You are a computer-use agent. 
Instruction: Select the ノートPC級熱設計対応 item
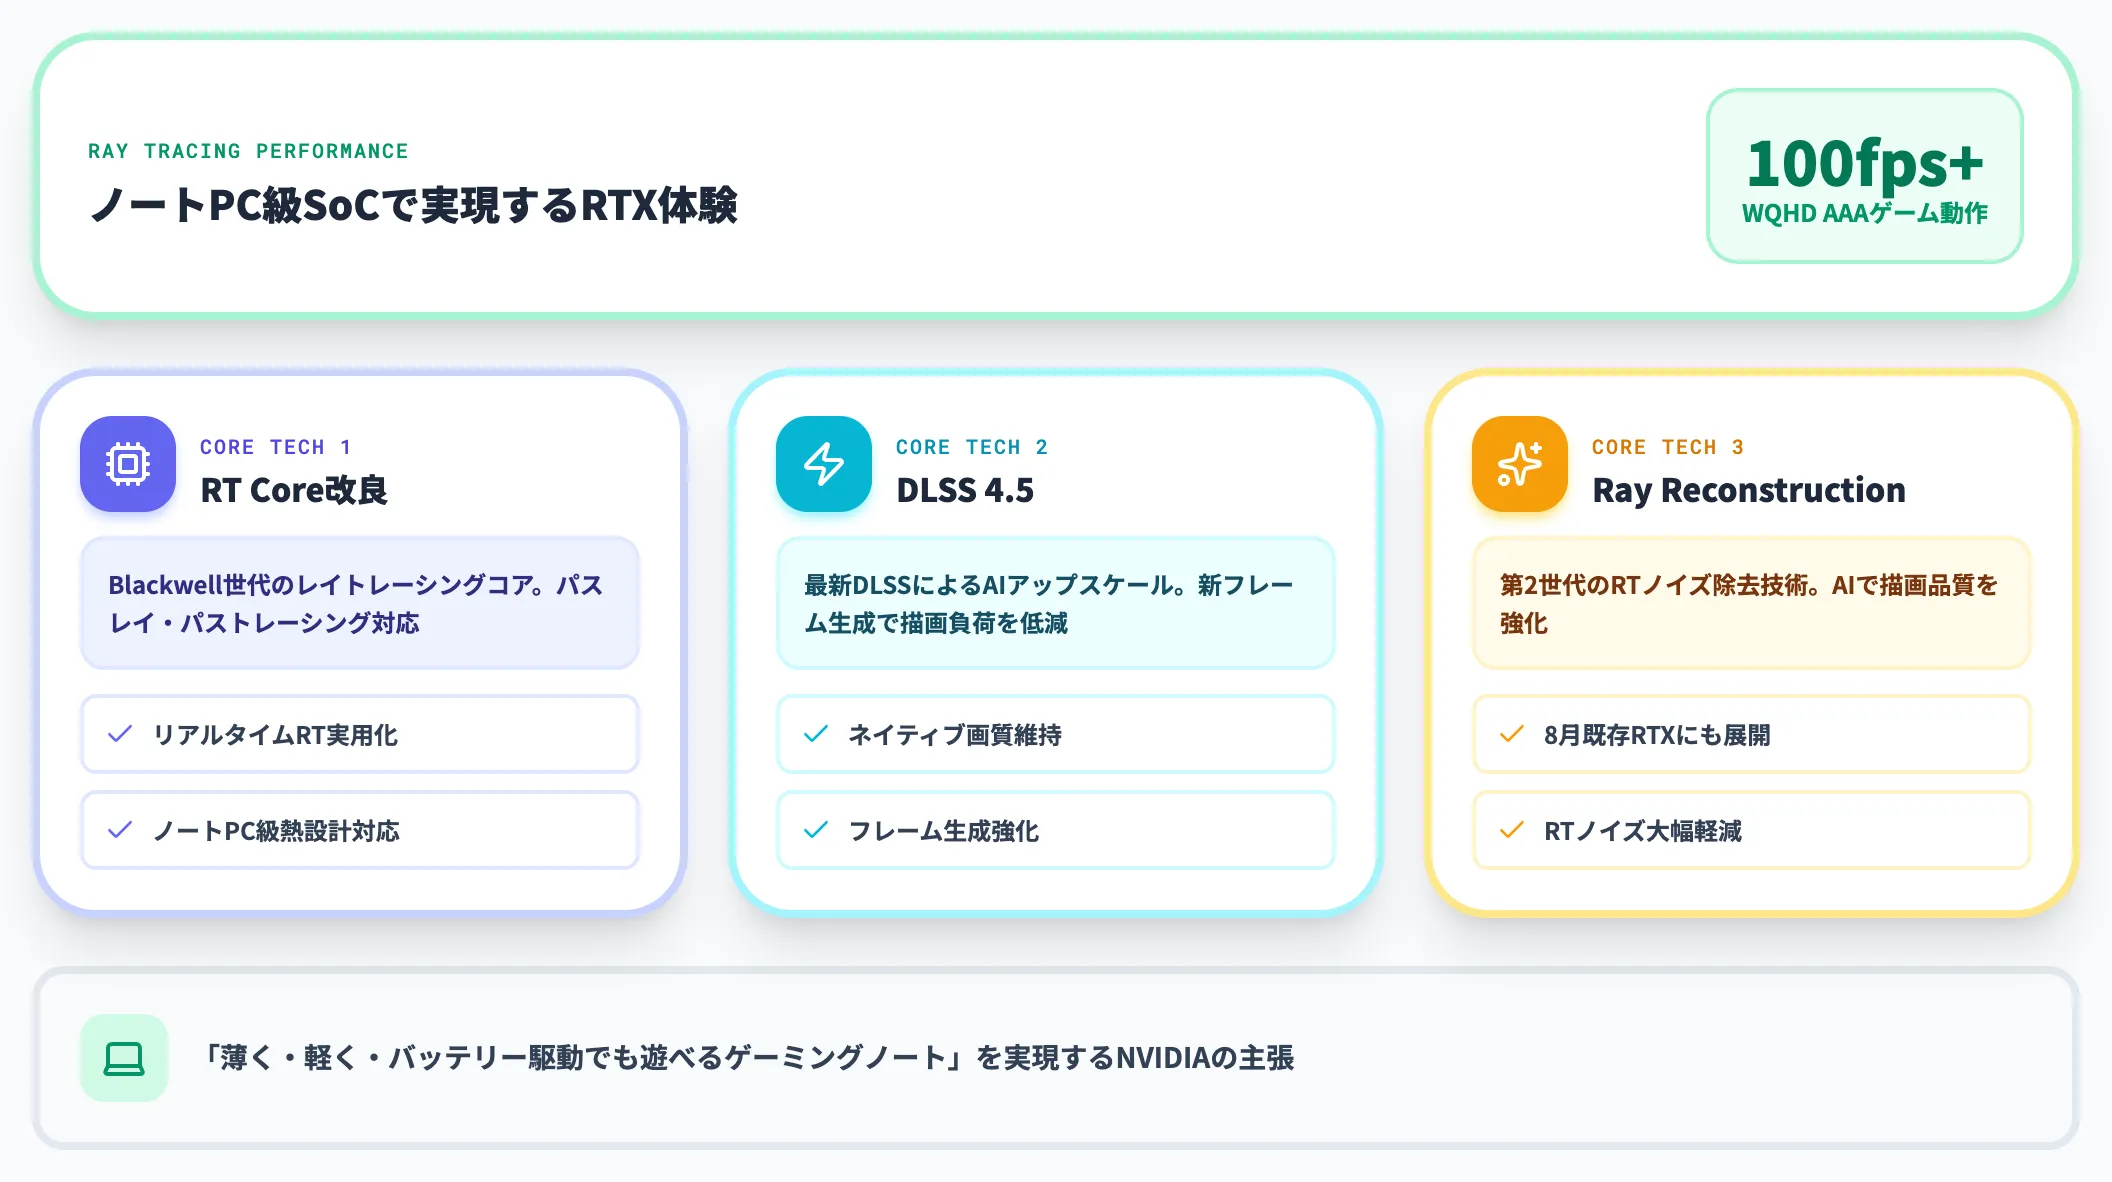pyautogui.click(x=360, y=830)
